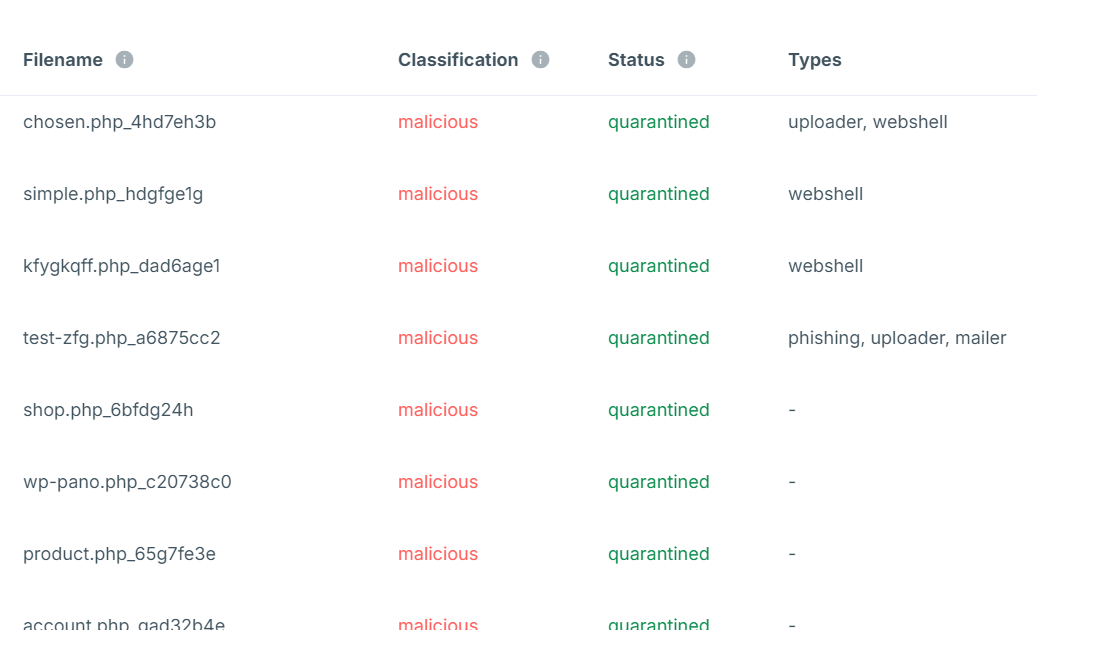Screen dimensions: 1118x652
Task: Click 'uploader, webshell' types text
Action: [867, 122]
